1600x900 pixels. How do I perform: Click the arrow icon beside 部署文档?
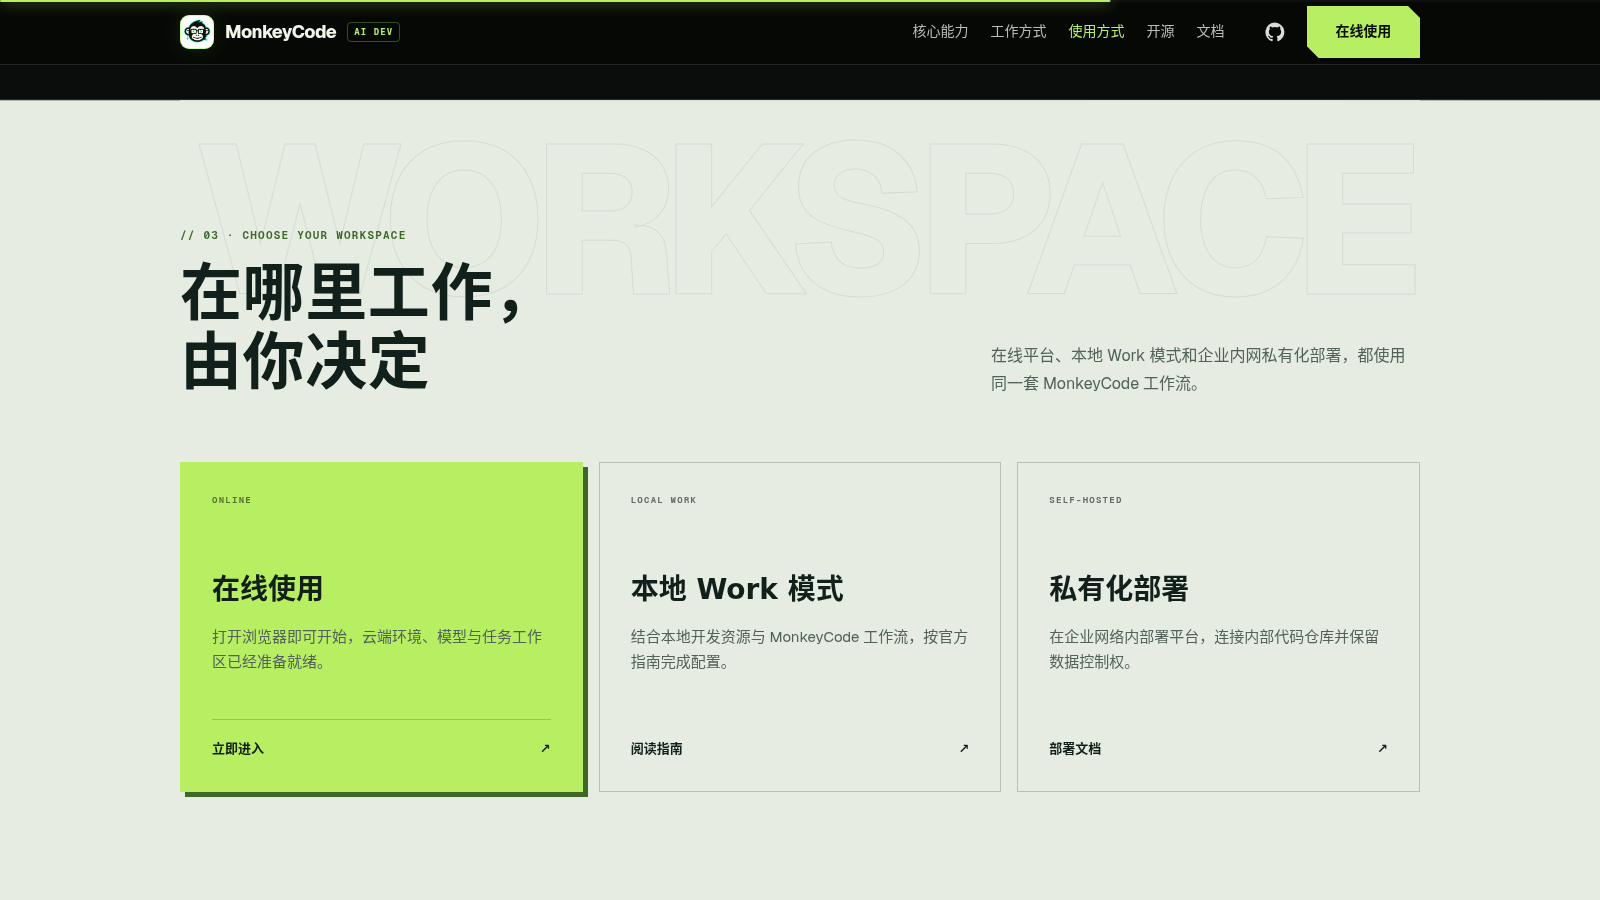(1382, 748)
